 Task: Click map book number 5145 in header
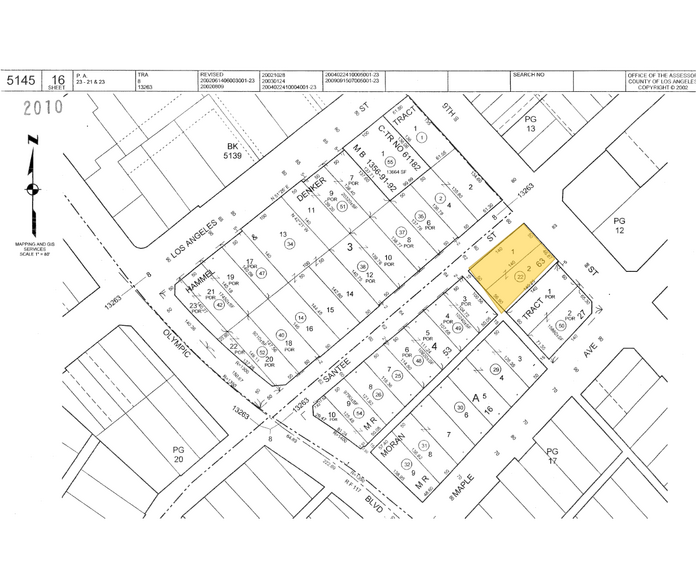pos(20,80)
